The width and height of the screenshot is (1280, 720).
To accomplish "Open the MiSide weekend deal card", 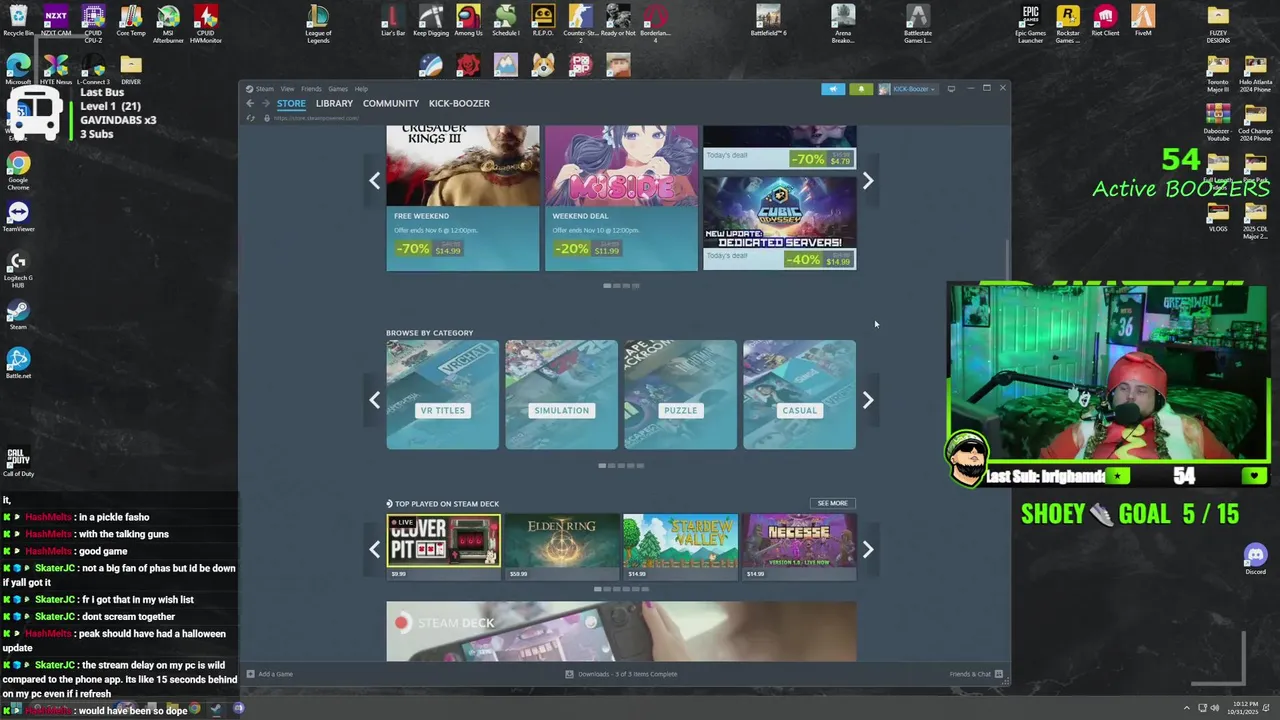I will [x=621, y=198].
